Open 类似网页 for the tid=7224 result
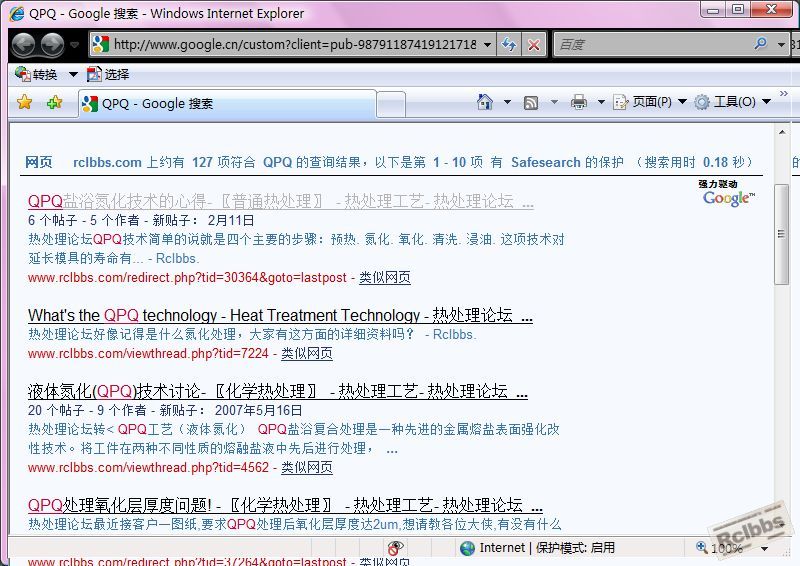This screenshot has width=800, height=566. point(307,354)
